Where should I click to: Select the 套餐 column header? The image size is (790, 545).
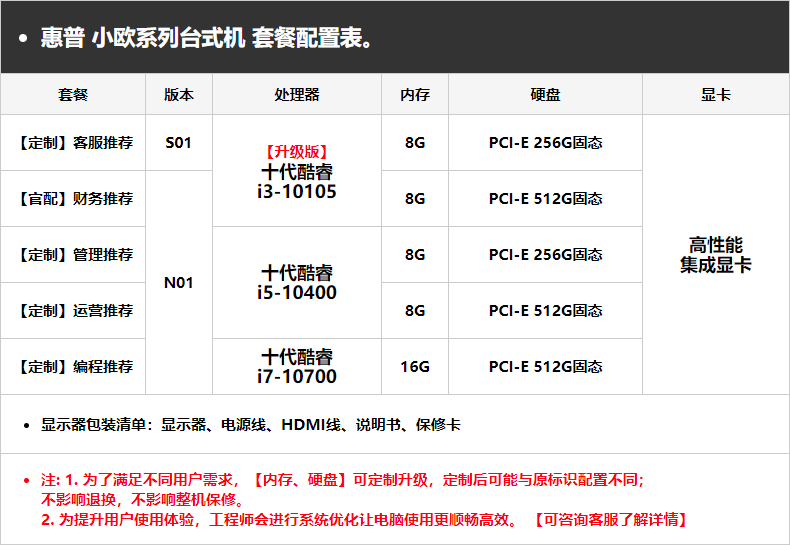tap(73, 94)
